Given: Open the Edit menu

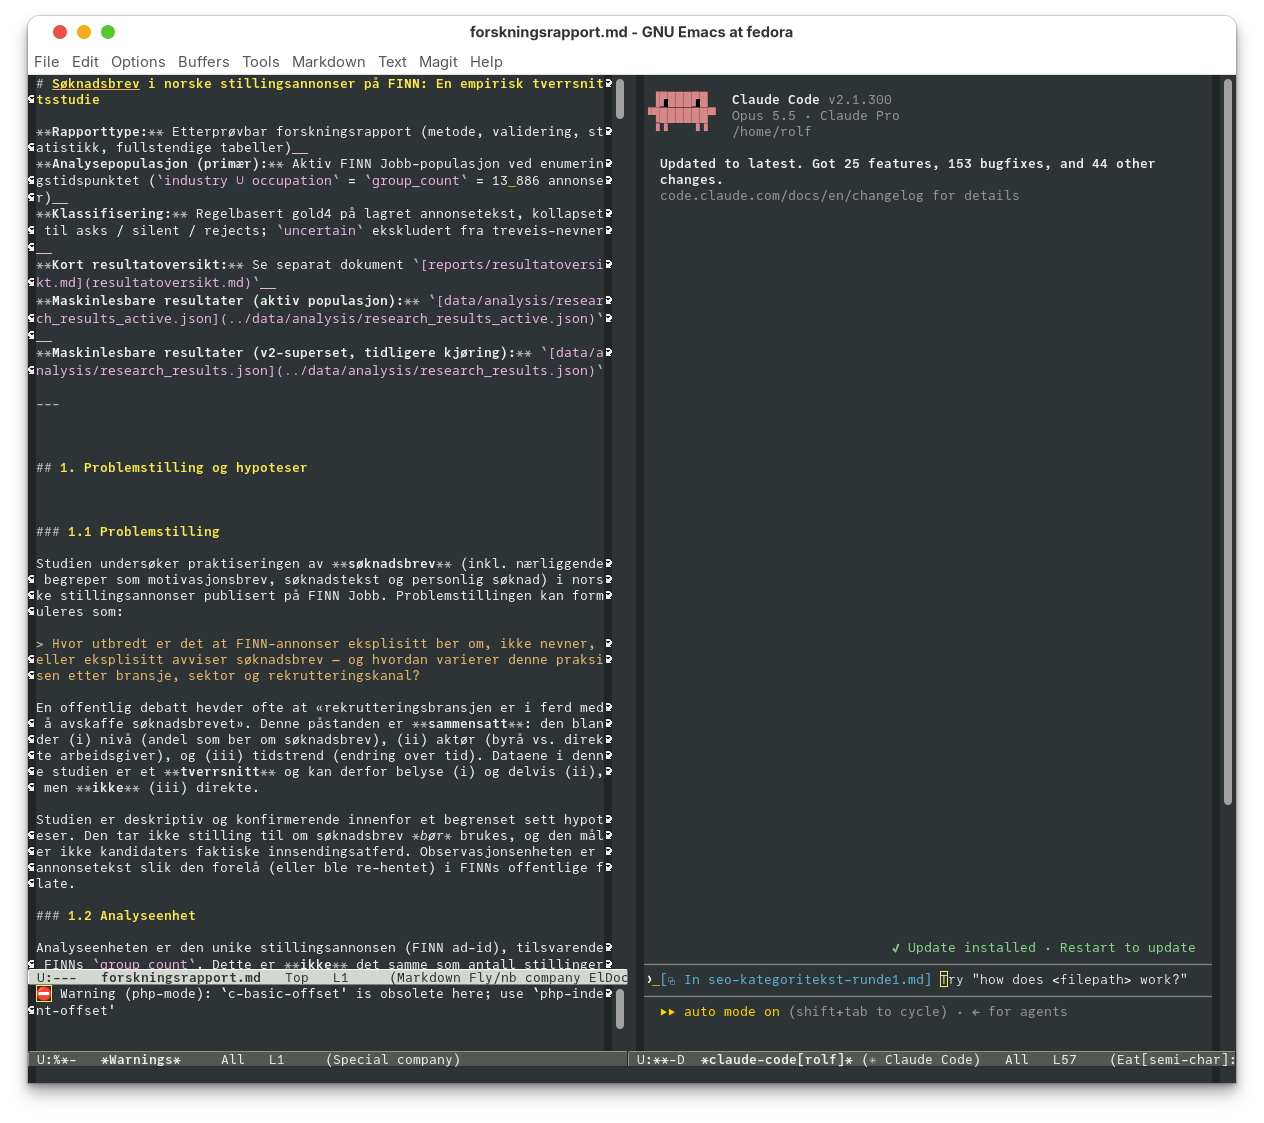Looking at the screenshot, I should tap(85, 62).
